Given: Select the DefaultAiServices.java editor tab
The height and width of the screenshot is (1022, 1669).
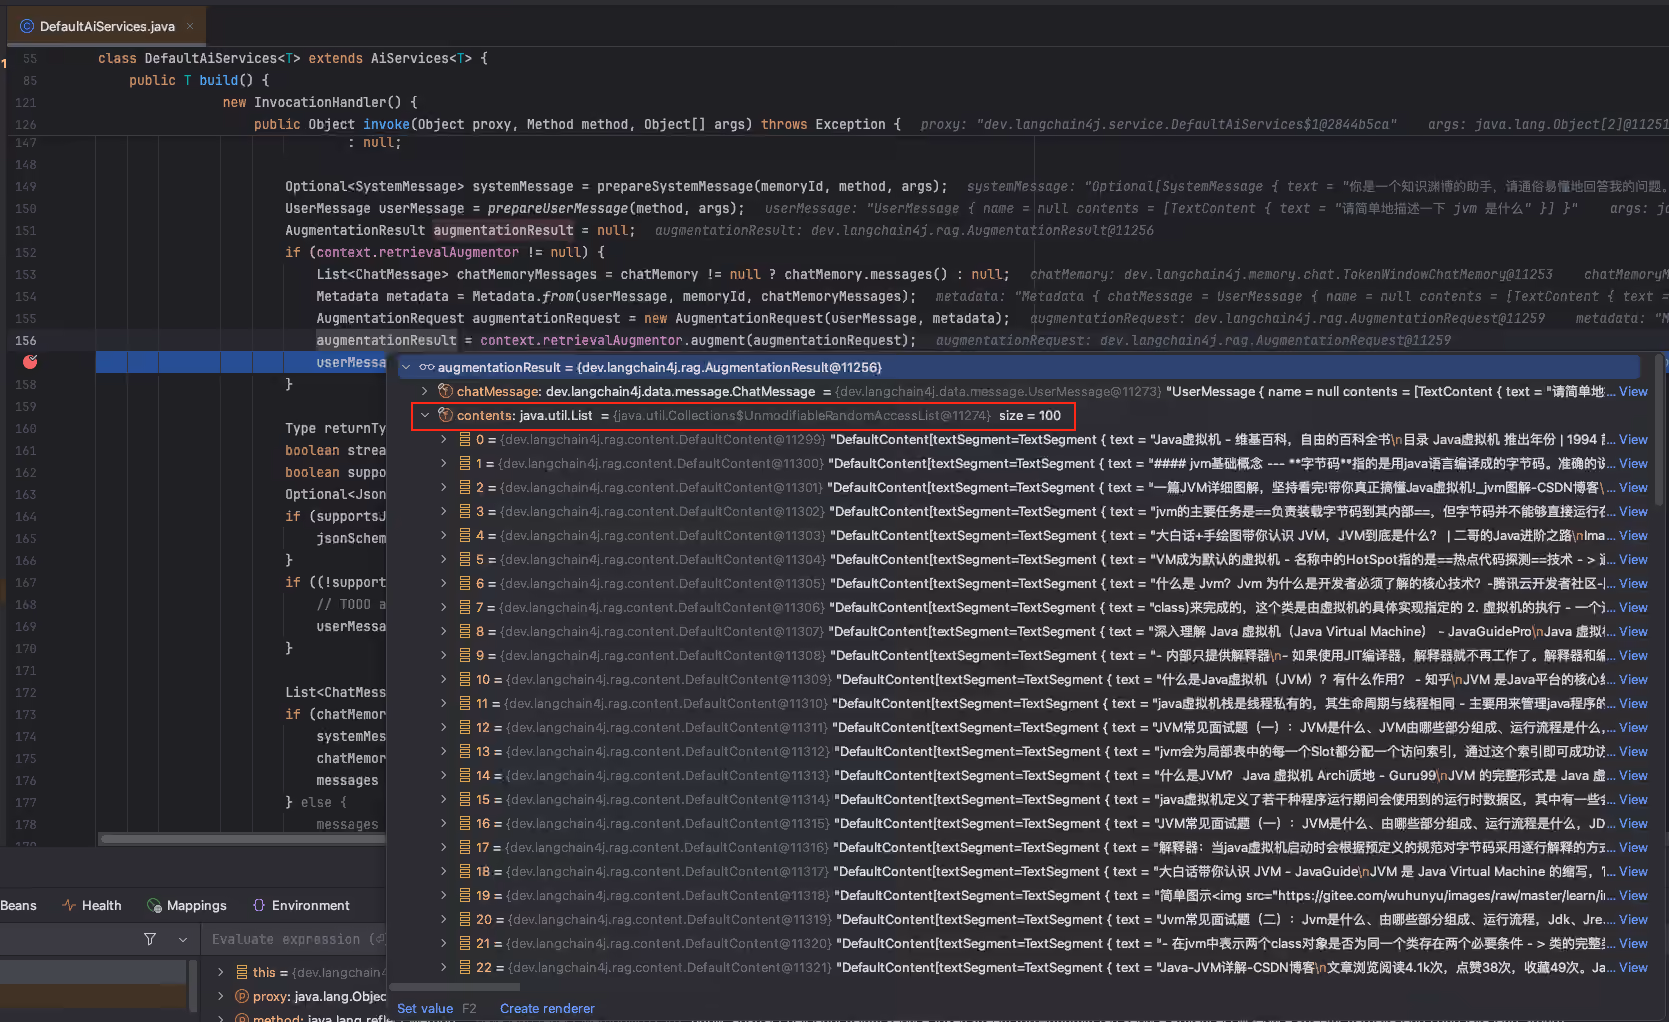Looking at the screenshot, I should click(106, 26).
